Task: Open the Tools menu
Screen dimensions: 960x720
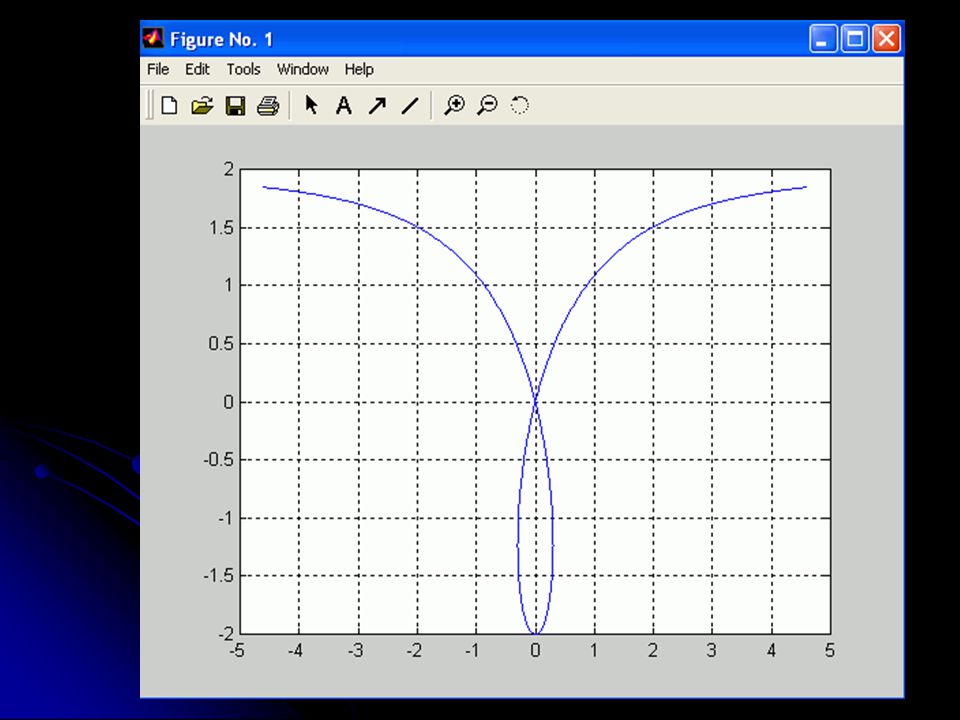Action: click(243, 69)
